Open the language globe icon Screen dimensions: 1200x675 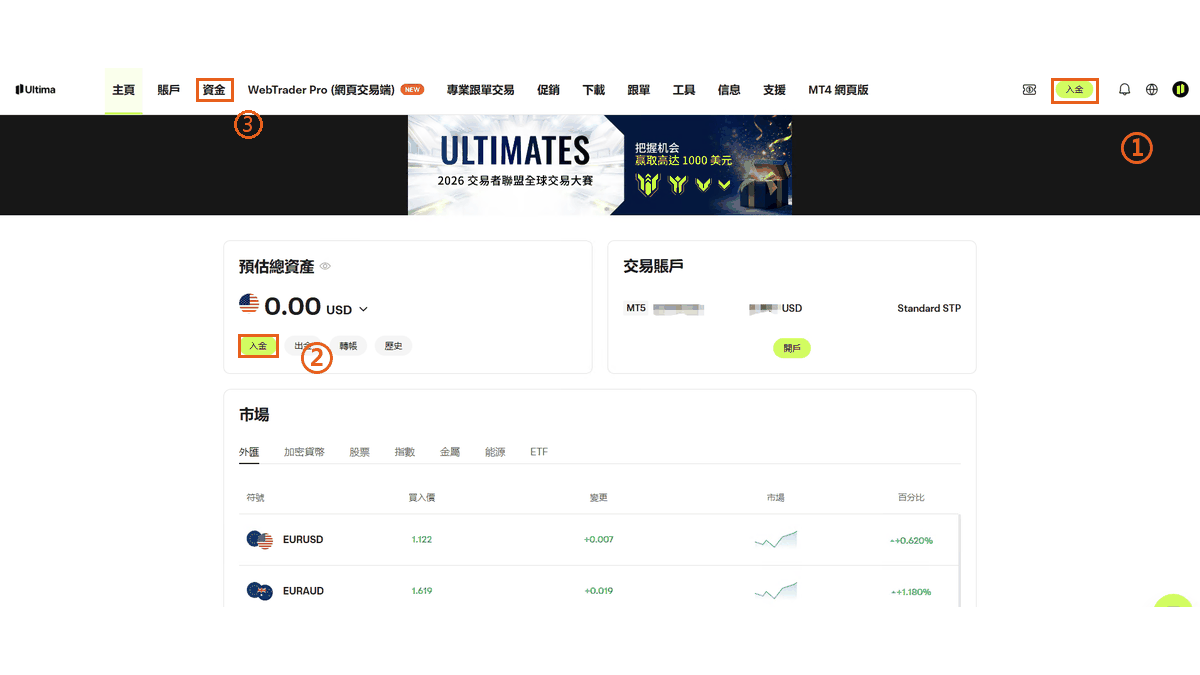point(1152,90)
